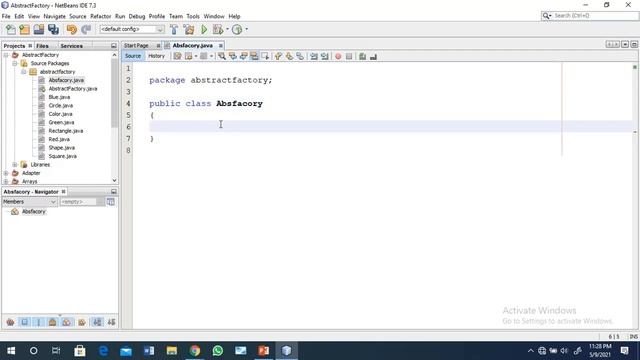This screenshot has width=640, height=360.
Task: Open WhatsApp from the taskbar
Action: (x=218, y=351)
